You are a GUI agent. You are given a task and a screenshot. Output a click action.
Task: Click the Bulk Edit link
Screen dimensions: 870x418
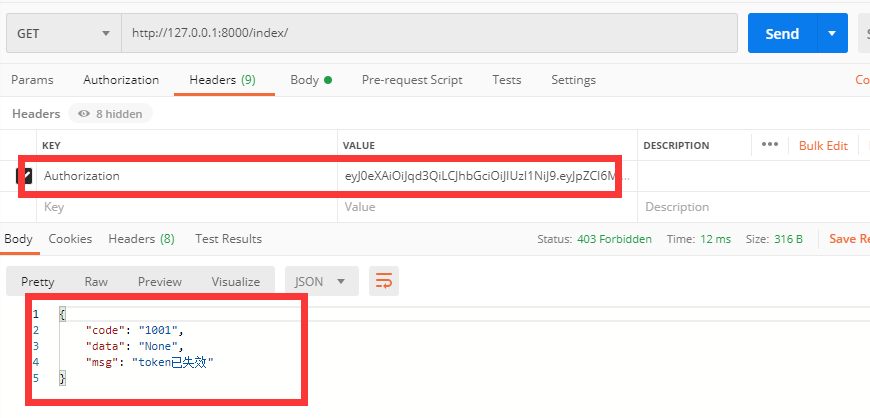[823, 146]
